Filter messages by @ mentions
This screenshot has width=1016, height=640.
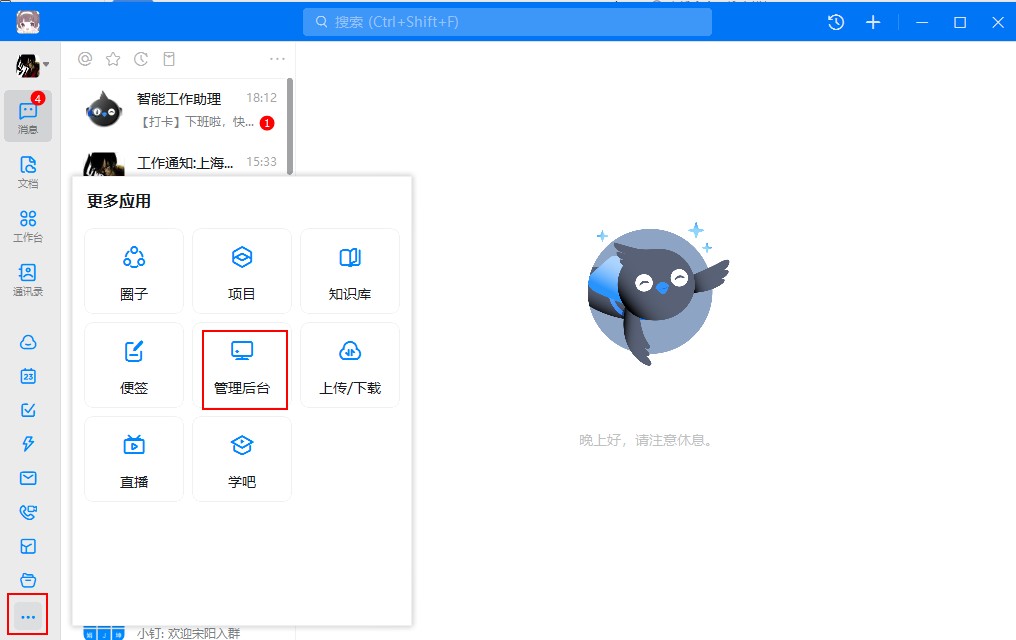85,59
